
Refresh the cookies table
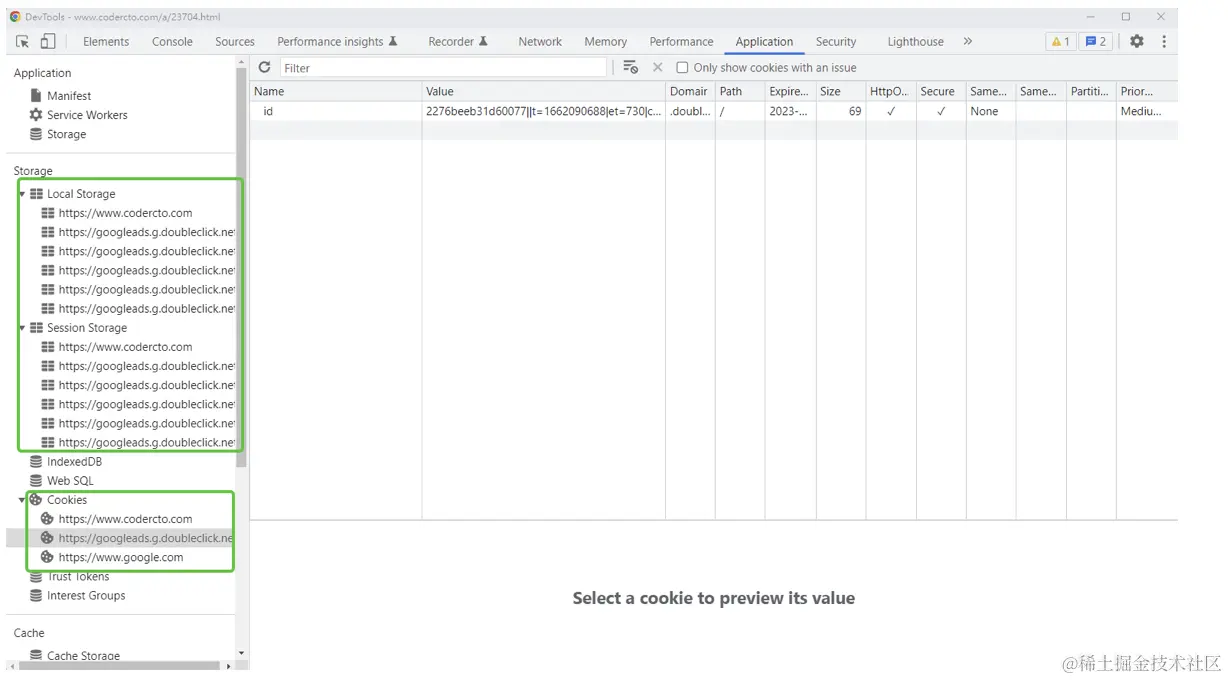(265, 67)
